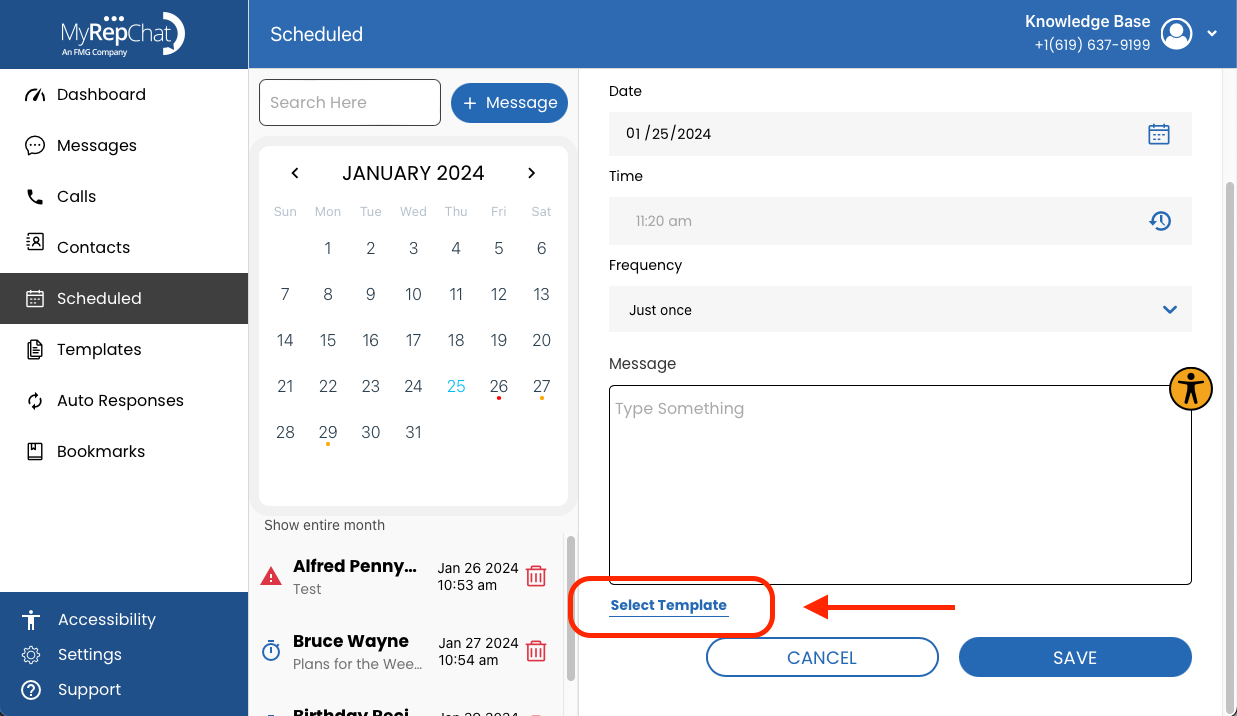This screenshot has width=1237, height=716.
Task: Click the time picker clock icon
Action: coord(1160,220)
